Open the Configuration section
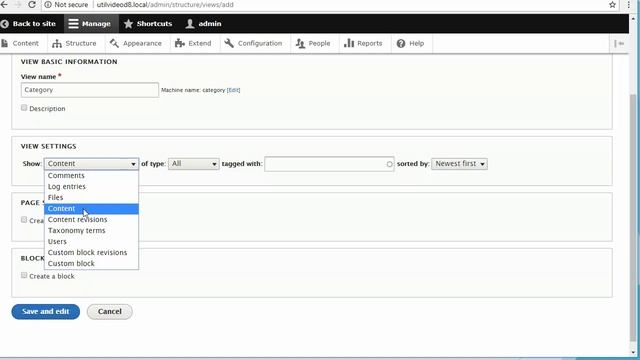 point(253,43)
